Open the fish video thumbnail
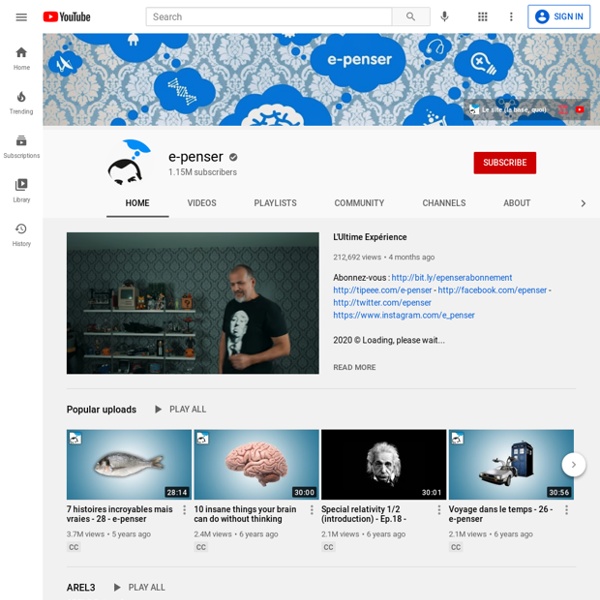Screen dimensions: 600x600 [129, 465]
